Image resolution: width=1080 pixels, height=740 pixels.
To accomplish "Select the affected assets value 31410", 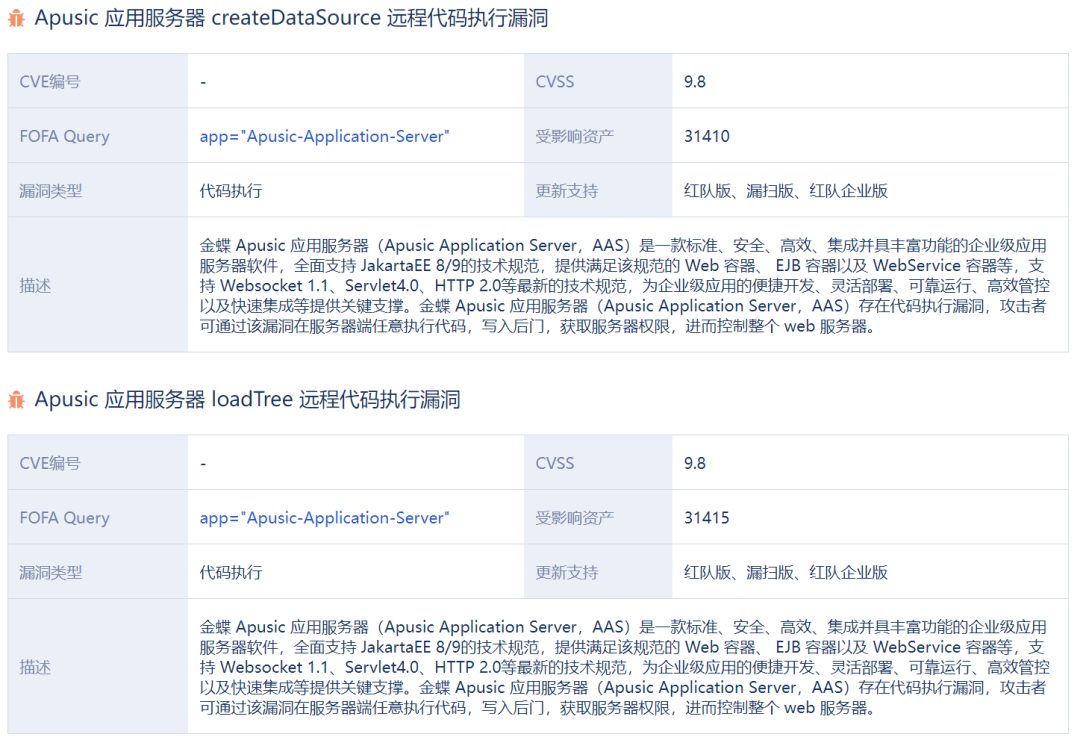I will pyautogui.click(x=707, y=136).
